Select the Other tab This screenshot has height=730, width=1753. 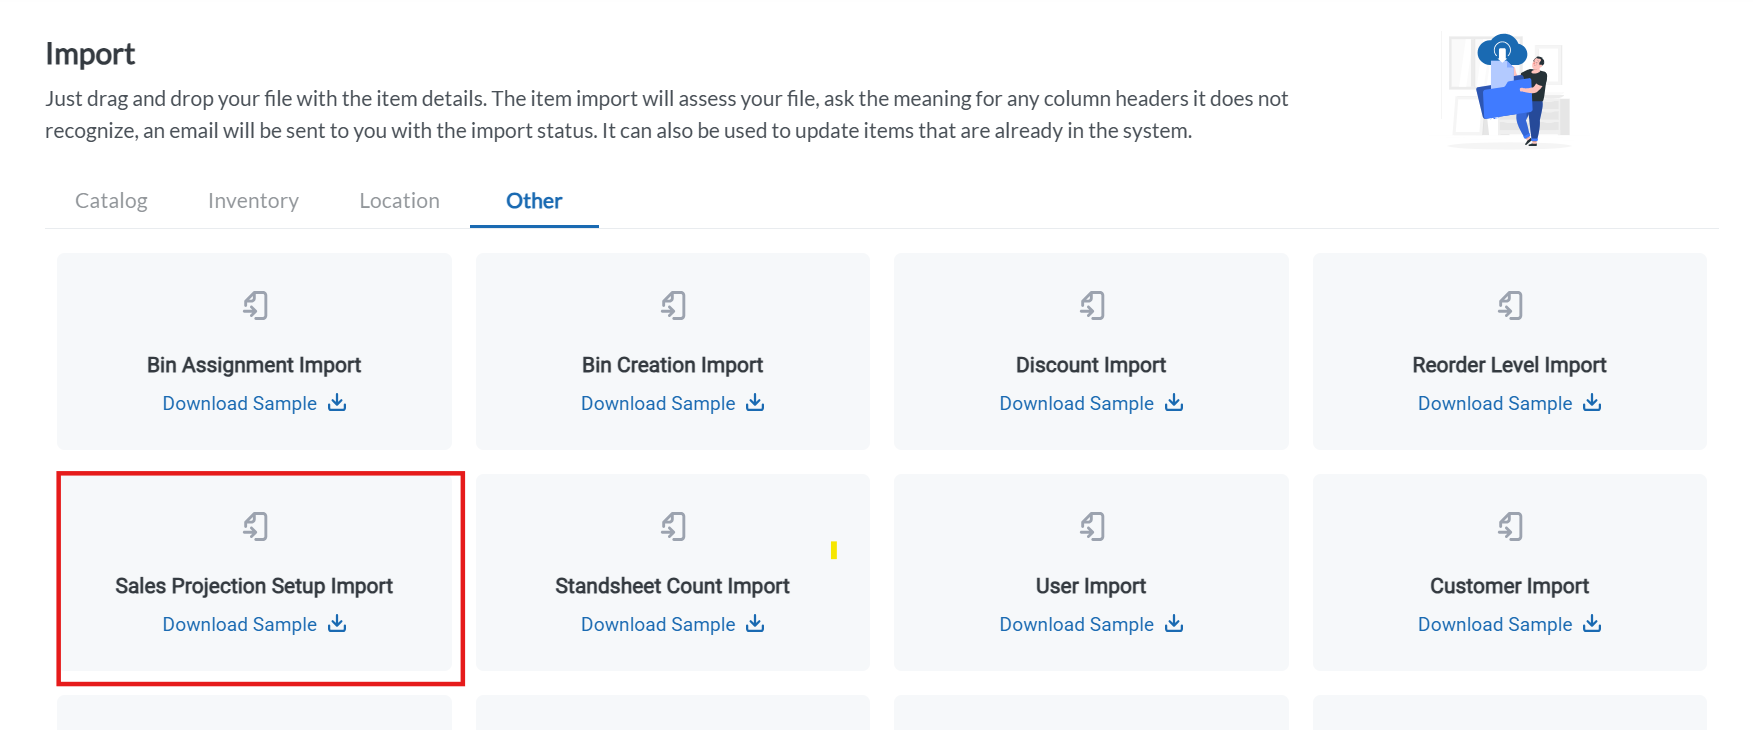coord(534,201)
